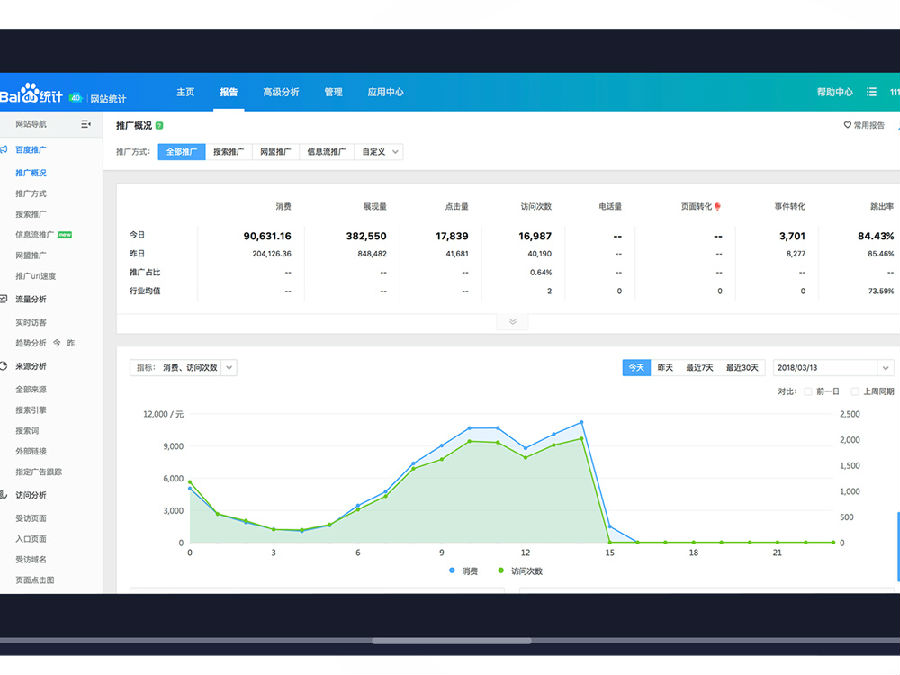Click the 来源分析 section icon in sidebar
Viewport: 900px width, 675px height.
[x=6, y=367]
